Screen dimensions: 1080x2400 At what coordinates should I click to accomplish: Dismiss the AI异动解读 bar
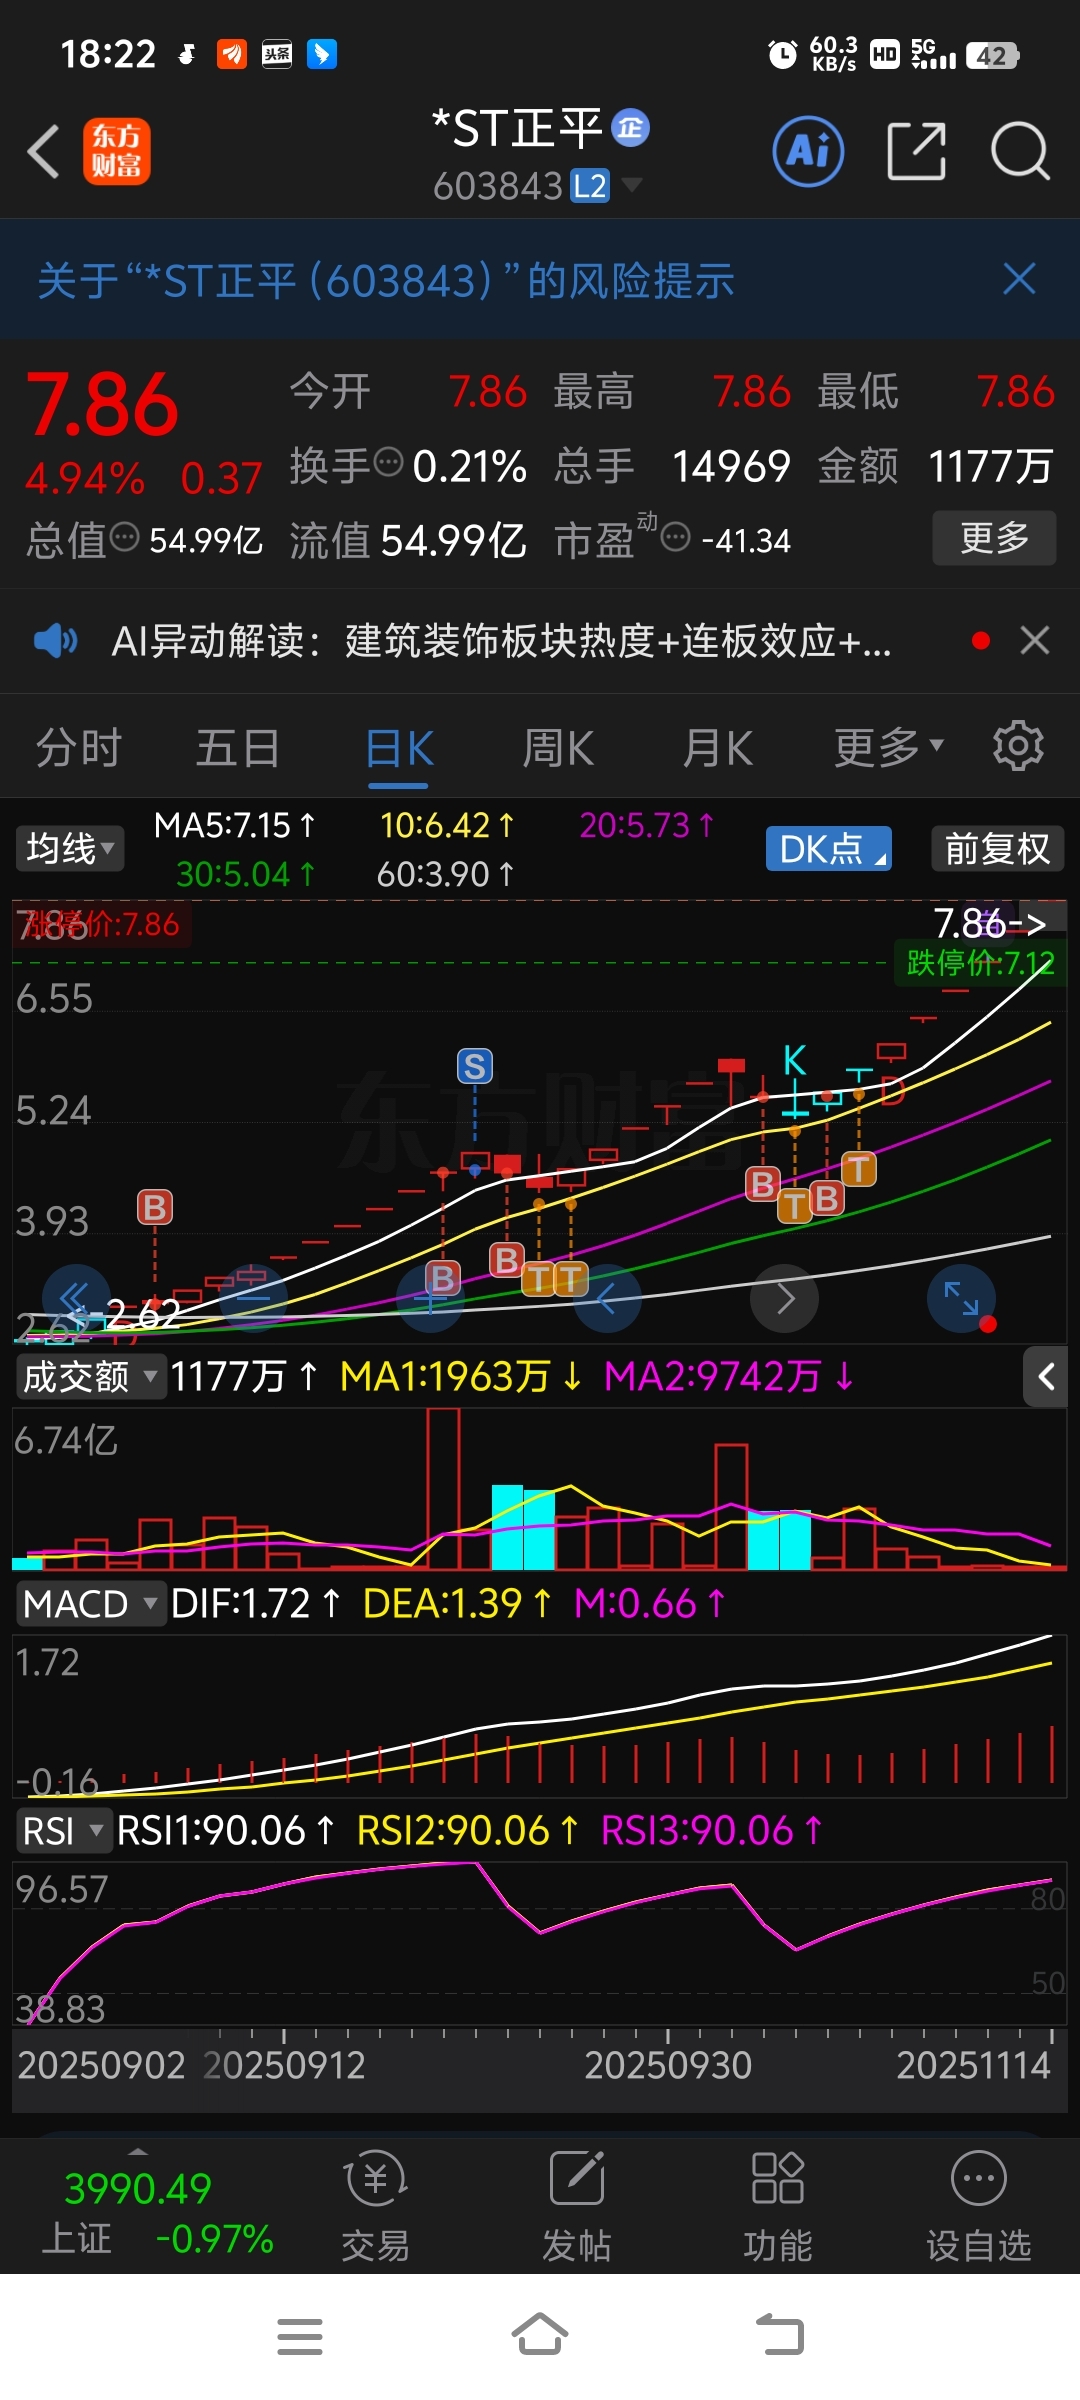[1035, 640]
